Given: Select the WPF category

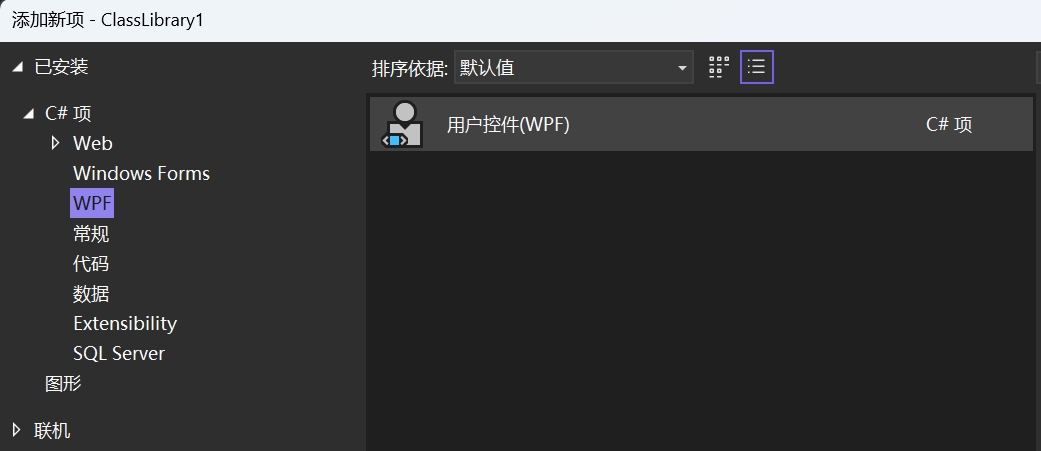Looking at the screenshot, I should tap(92, 203).
